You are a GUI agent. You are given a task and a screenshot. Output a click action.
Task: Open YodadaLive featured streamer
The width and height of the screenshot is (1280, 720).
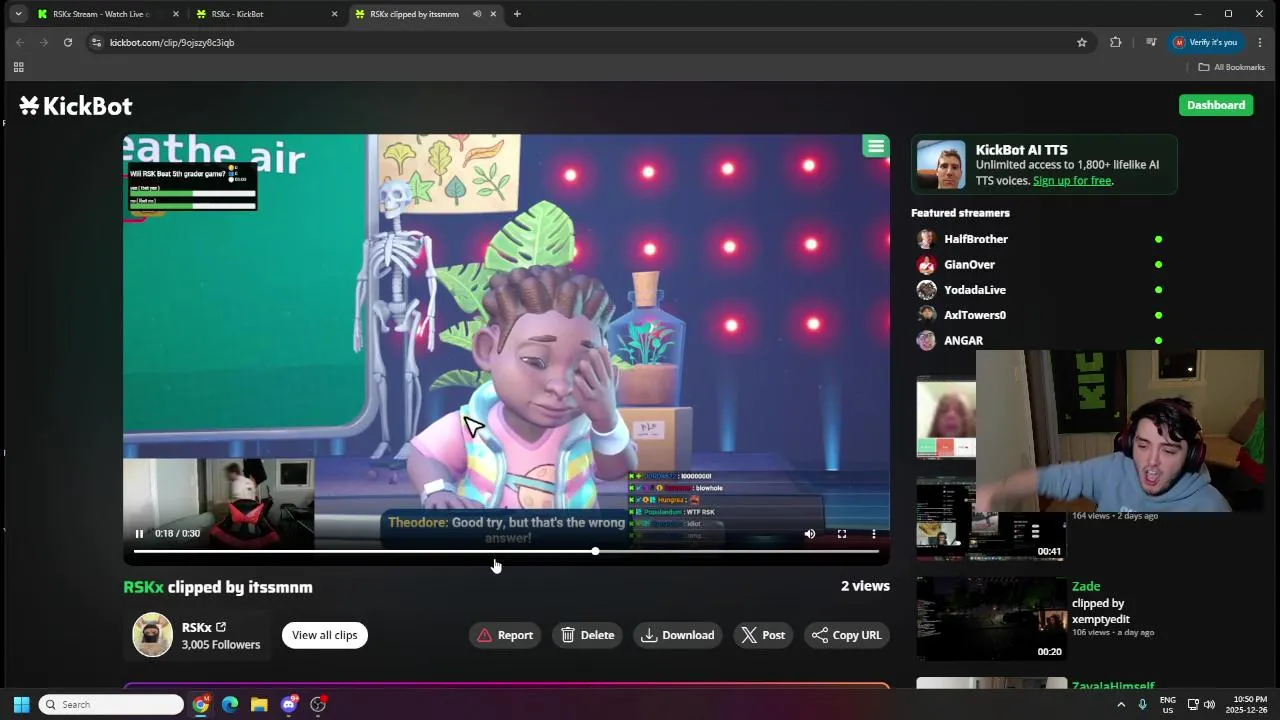975,290
